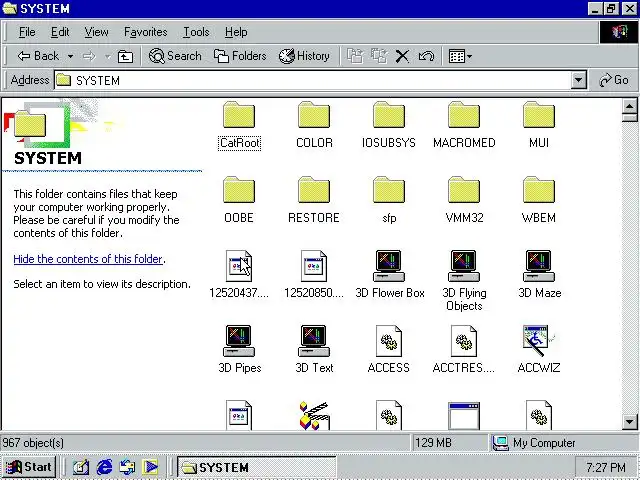This screenshot has width=640, height=480.
Task: Toggle the Folders pane button
Action: click(240, 56)
